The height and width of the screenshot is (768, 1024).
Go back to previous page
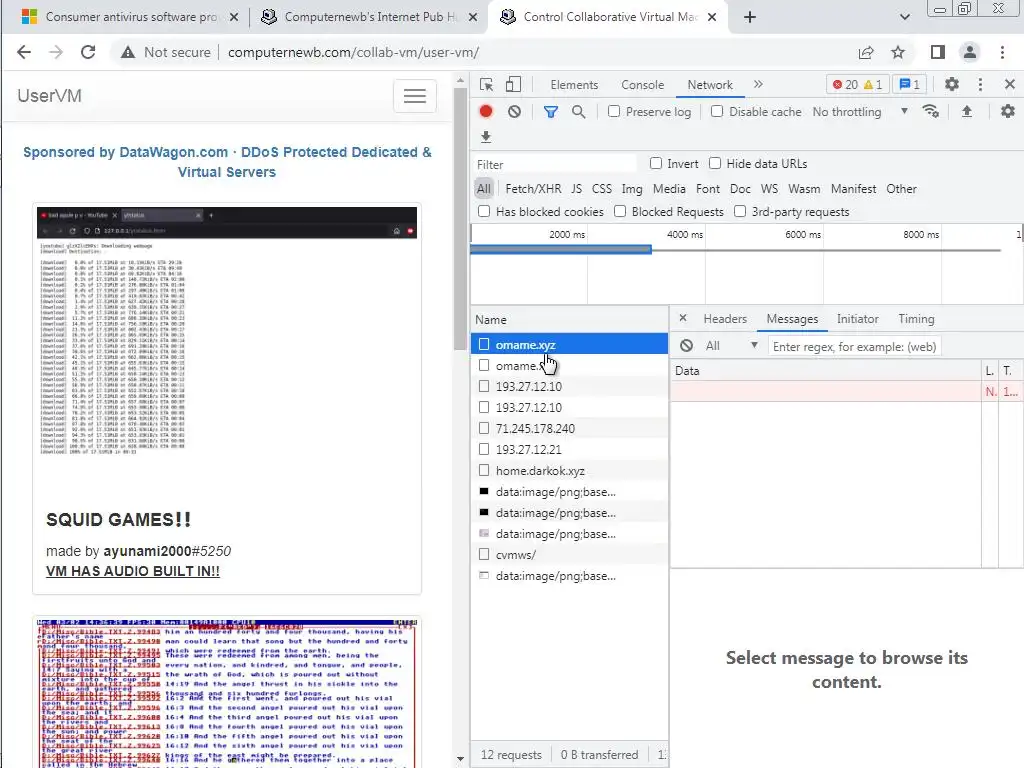(24, 52)
